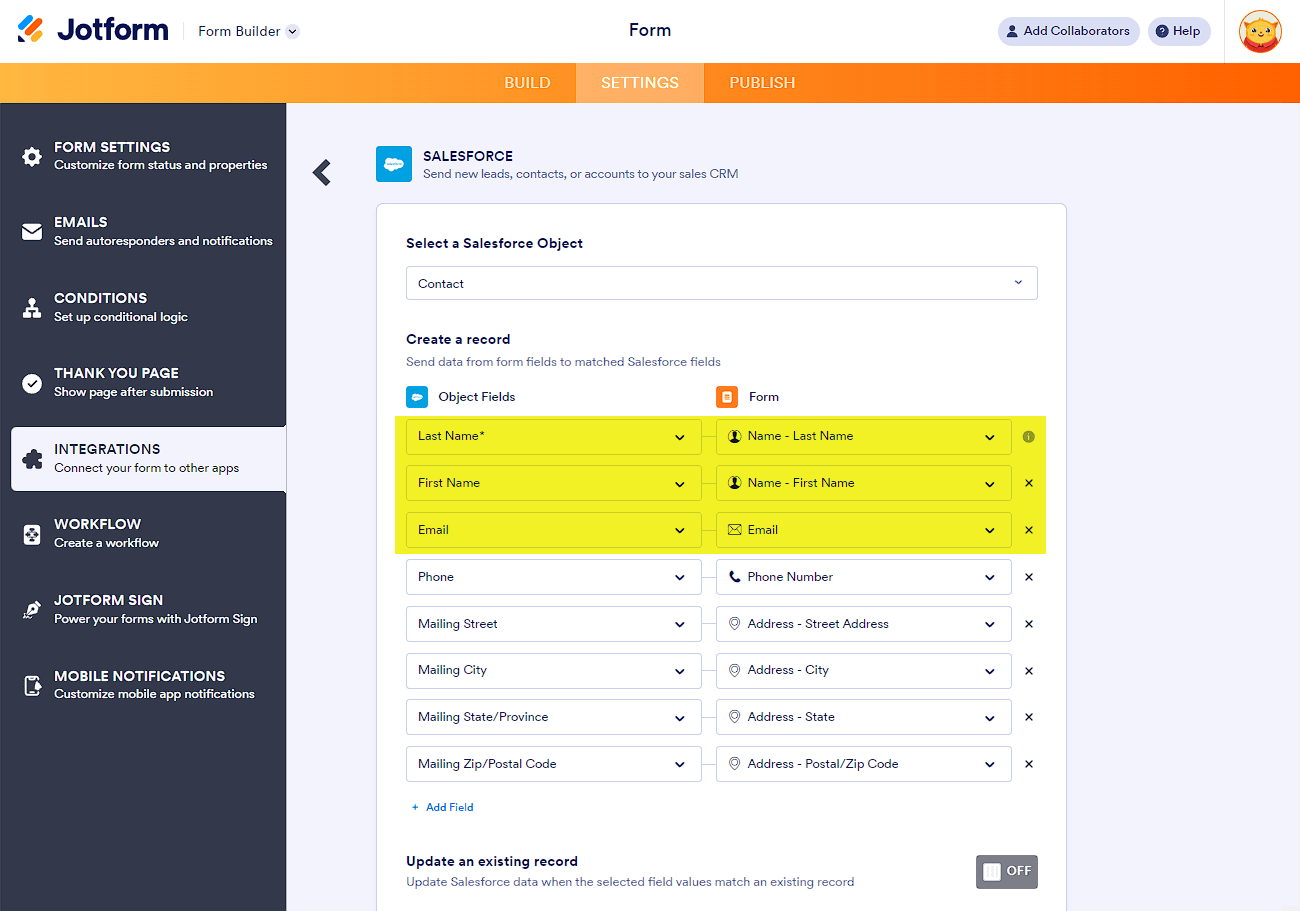Click info icon next to Last Name row
Viewport: 1300px width, 911px height.
1029,437
